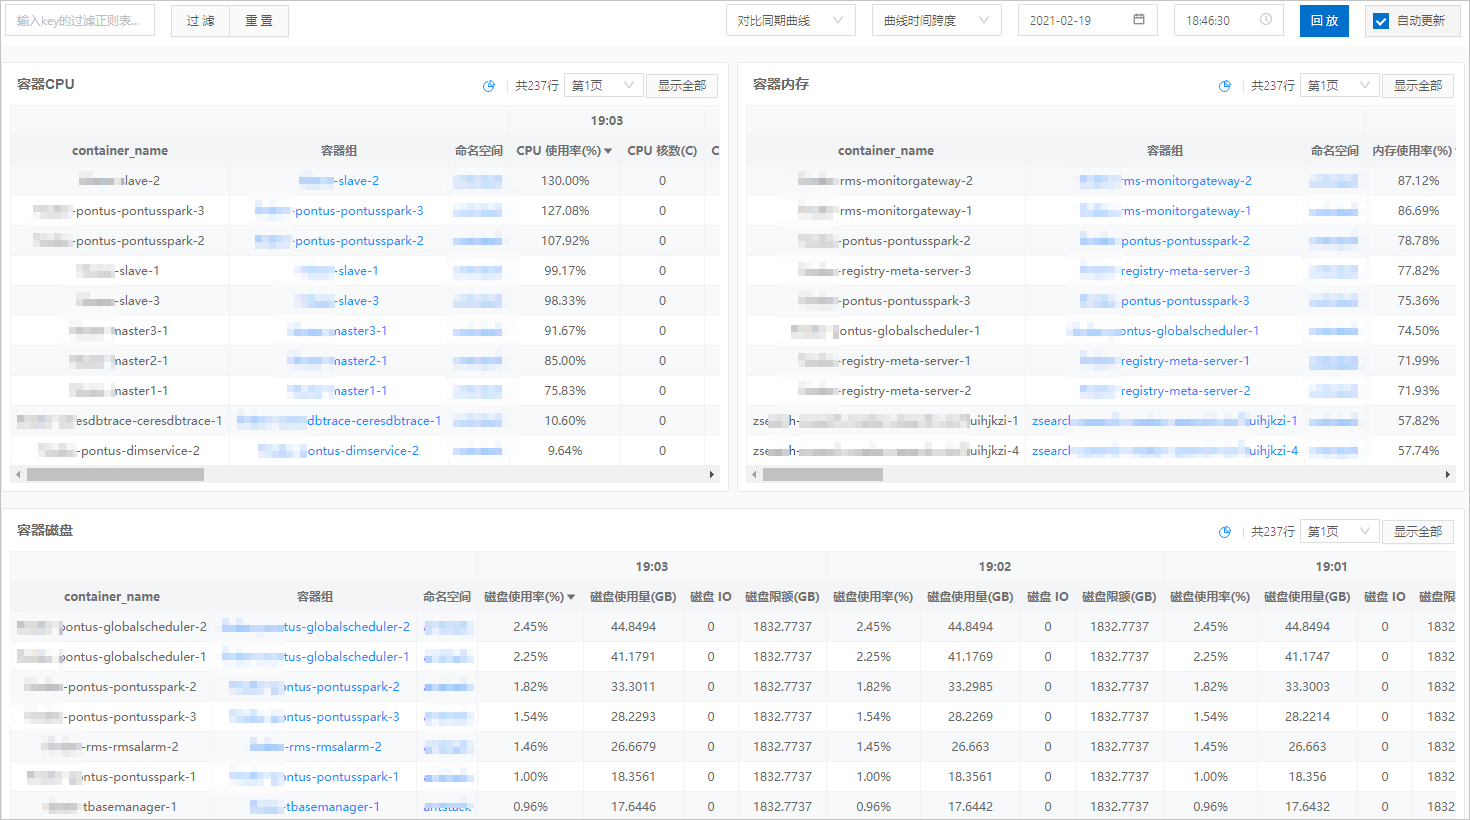This screenshot has height=820, width=1470.
Task: Click the 19:02 time group header
Action: point(995,567)
